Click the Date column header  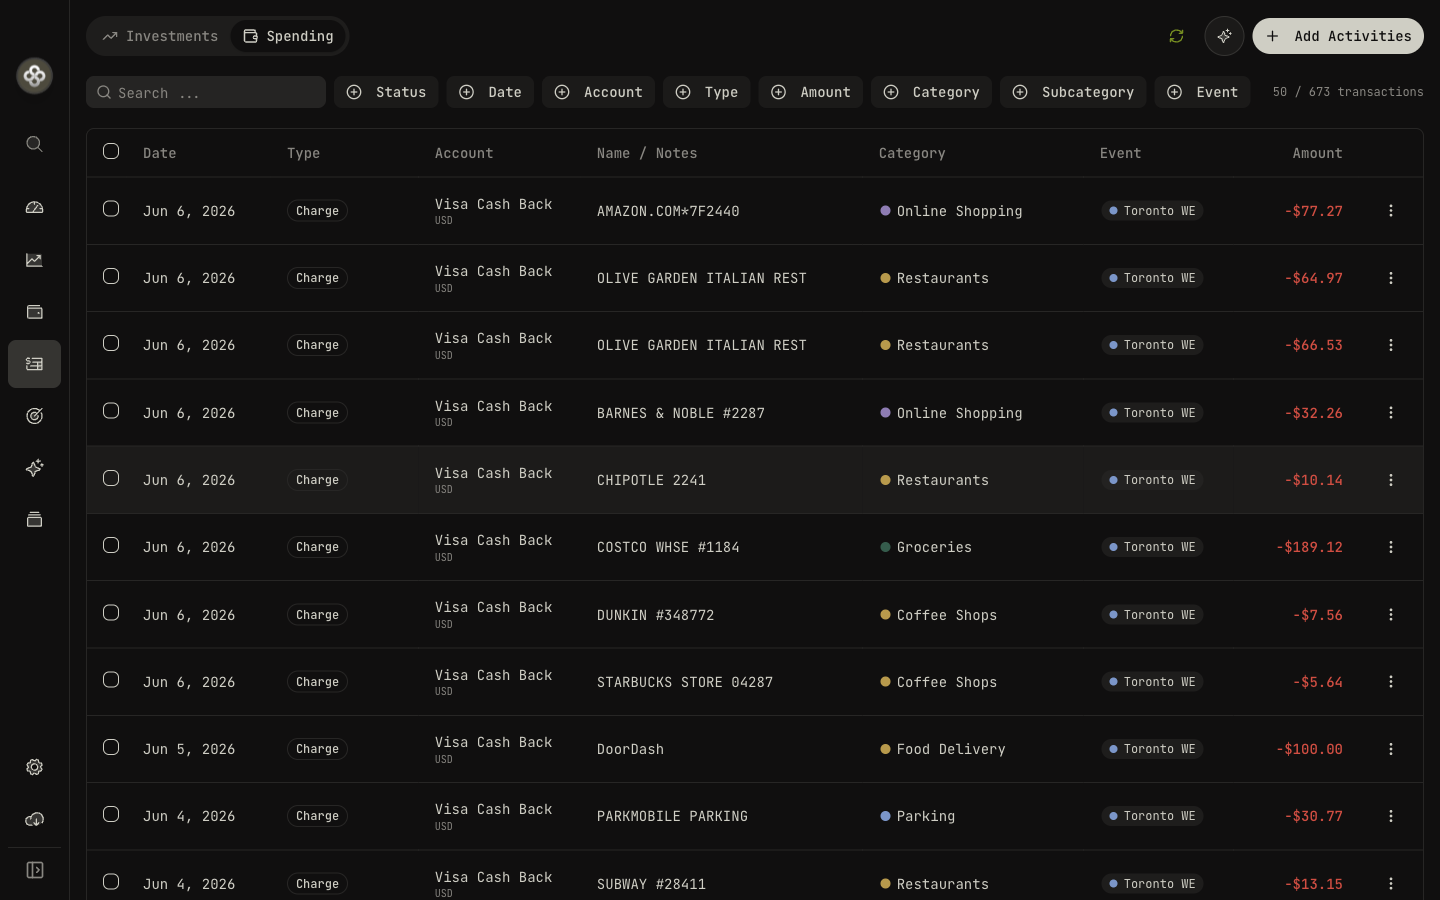pyautogui.click(x=159, y=153)
